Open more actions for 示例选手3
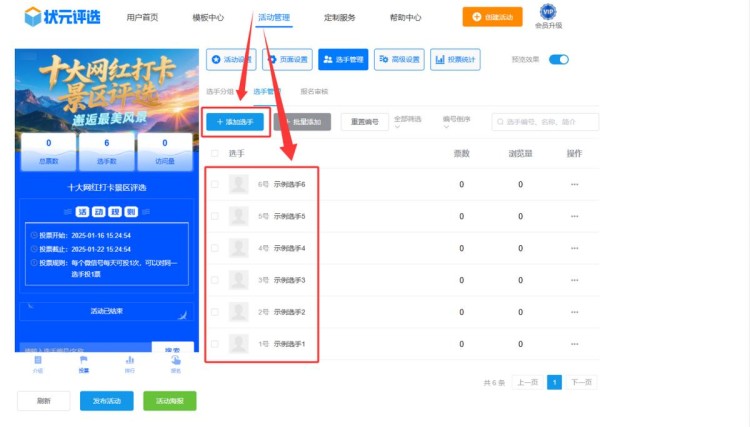The height and width of the screenshot is (427, 750). pos(574,280)
